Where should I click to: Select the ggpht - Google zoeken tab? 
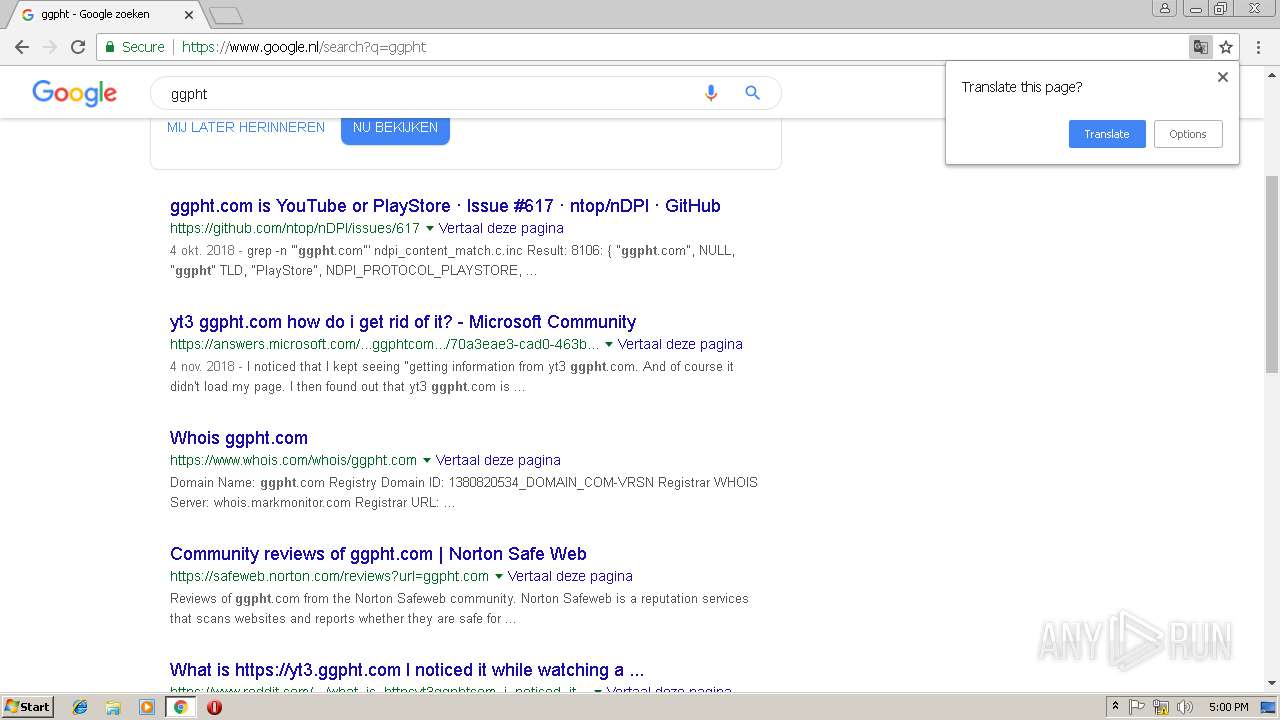(x=104, y=15)
